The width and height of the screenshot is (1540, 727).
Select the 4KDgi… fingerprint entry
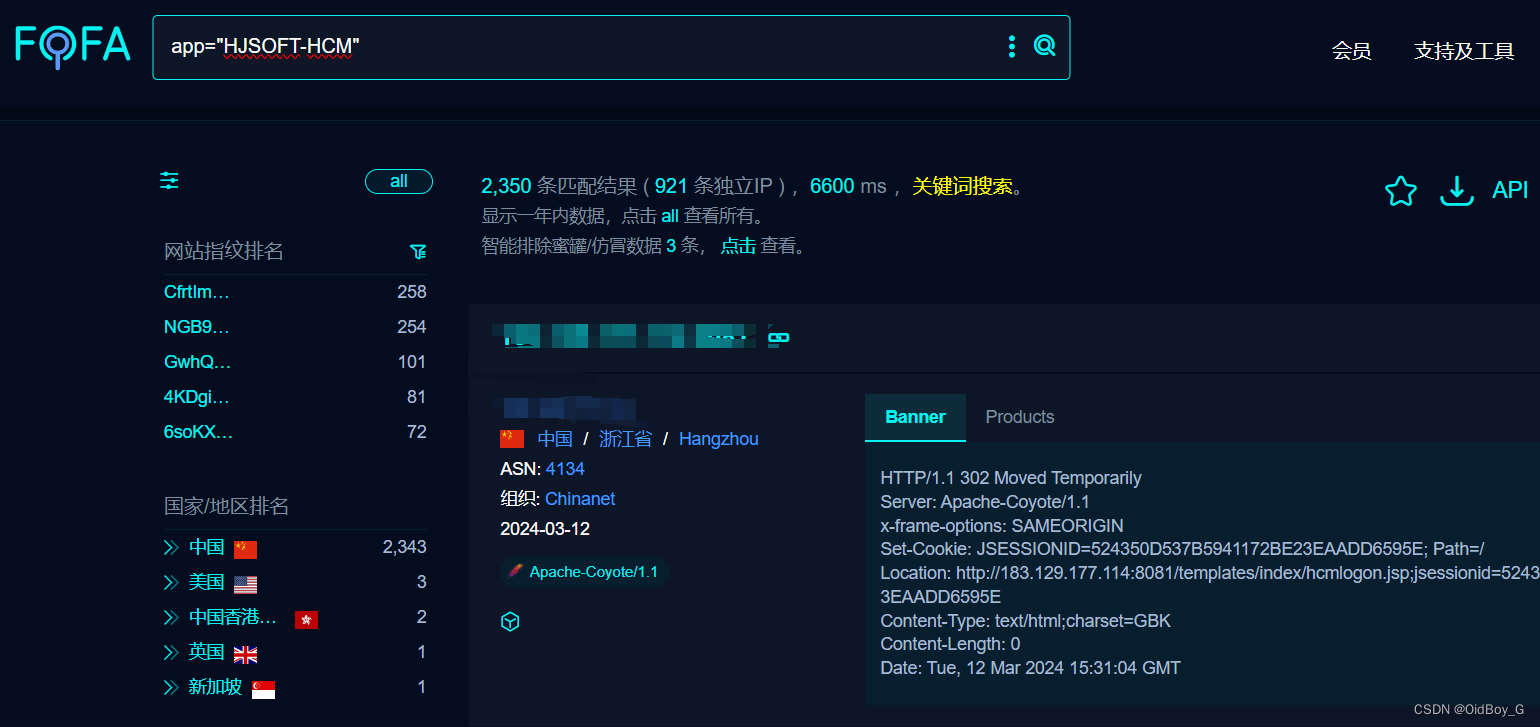[197, 397]
